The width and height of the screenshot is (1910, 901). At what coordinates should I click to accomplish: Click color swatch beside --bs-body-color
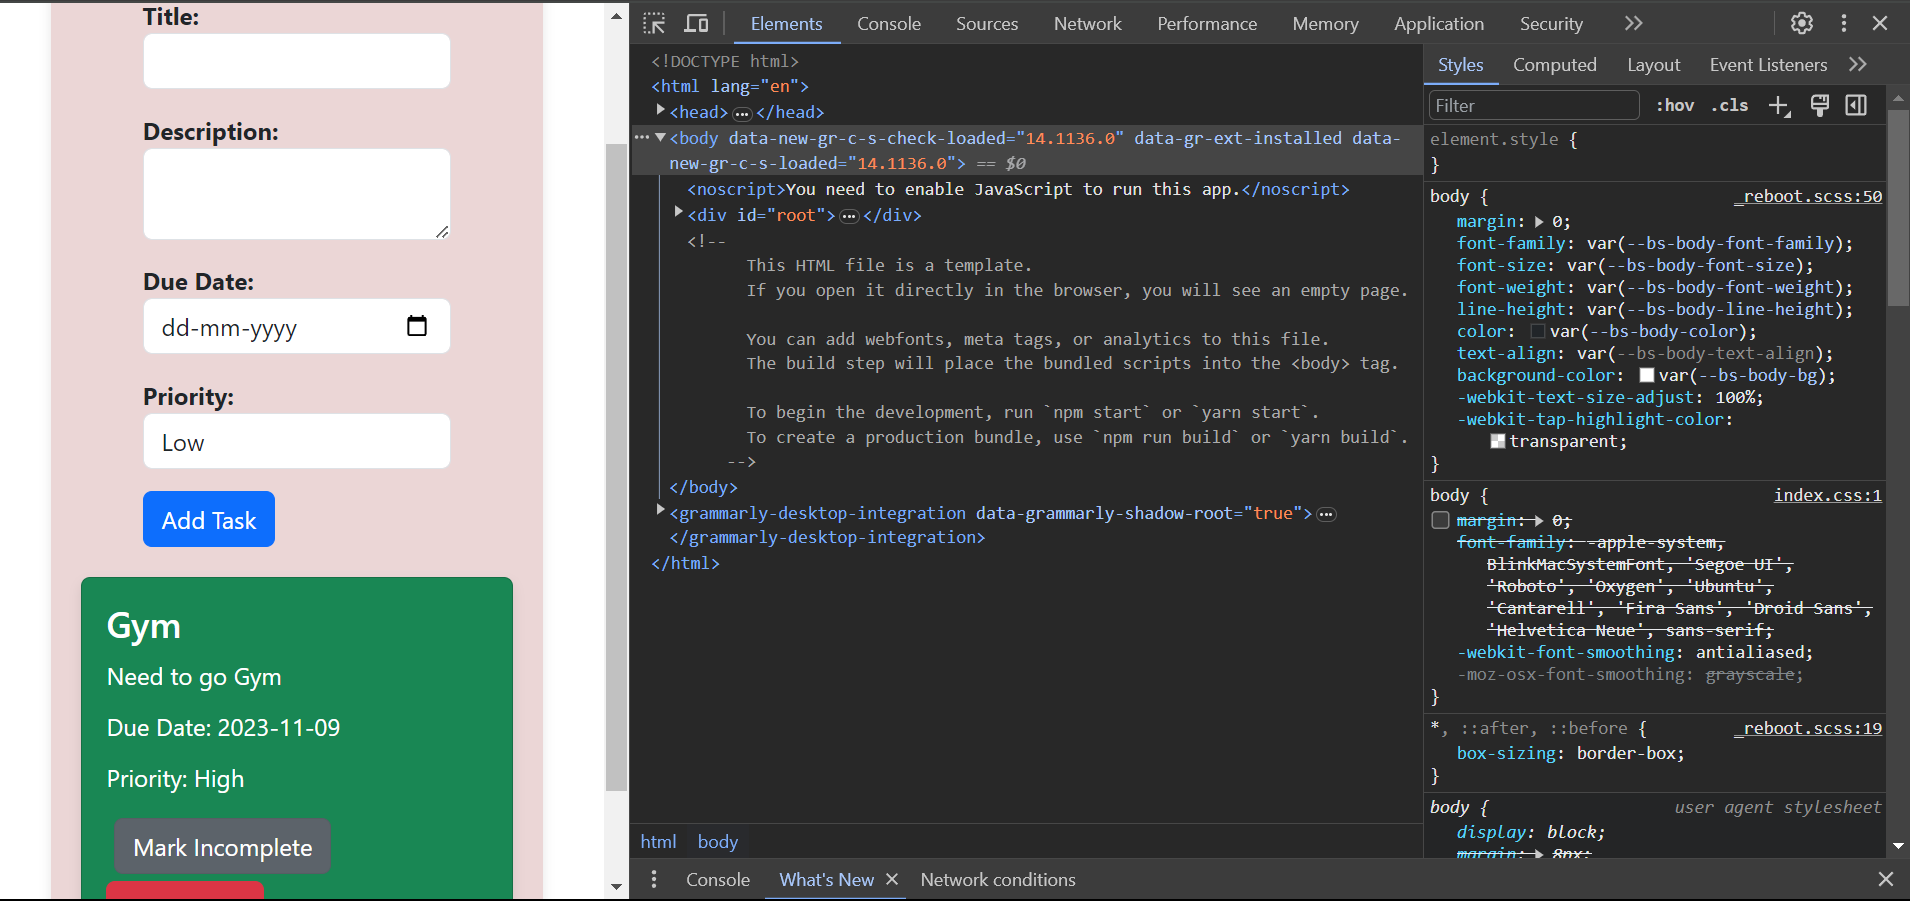pos(1537,331)
